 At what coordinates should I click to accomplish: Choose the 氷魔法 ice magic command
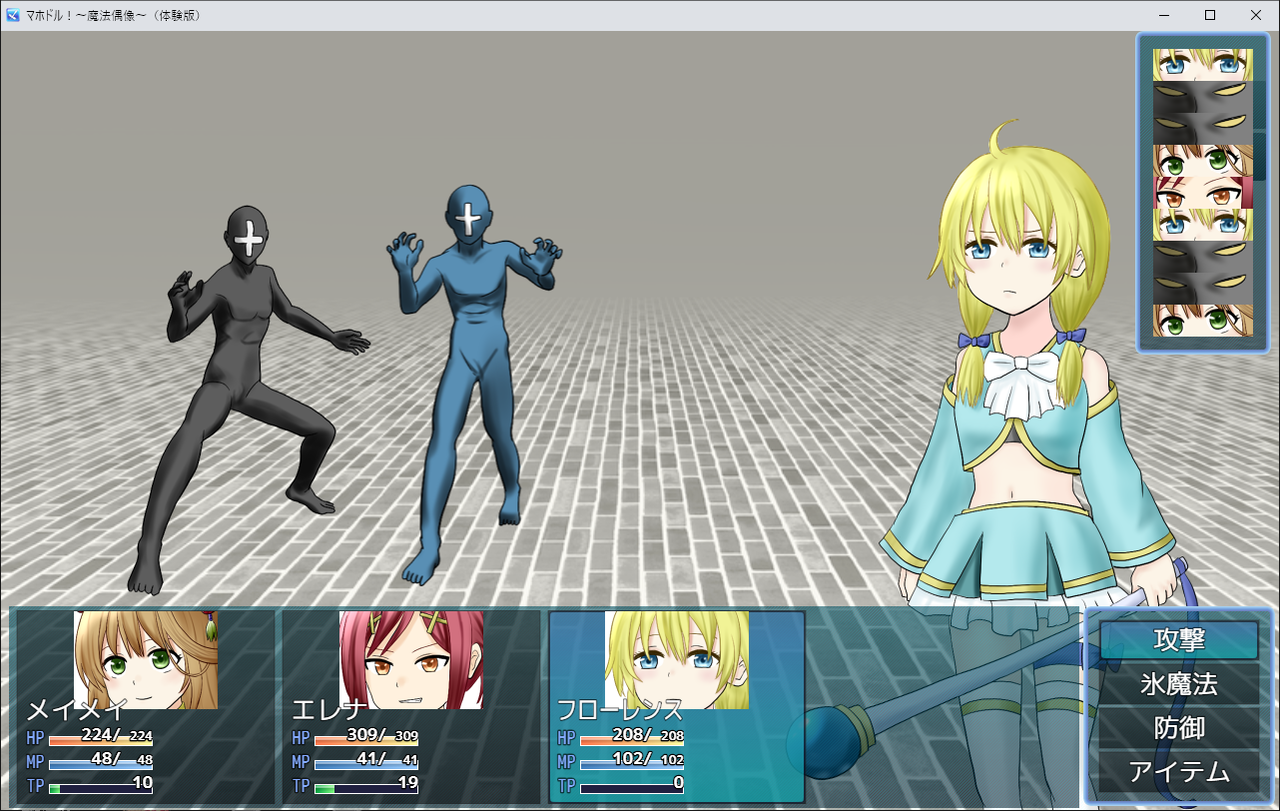tap(1179, 684)
